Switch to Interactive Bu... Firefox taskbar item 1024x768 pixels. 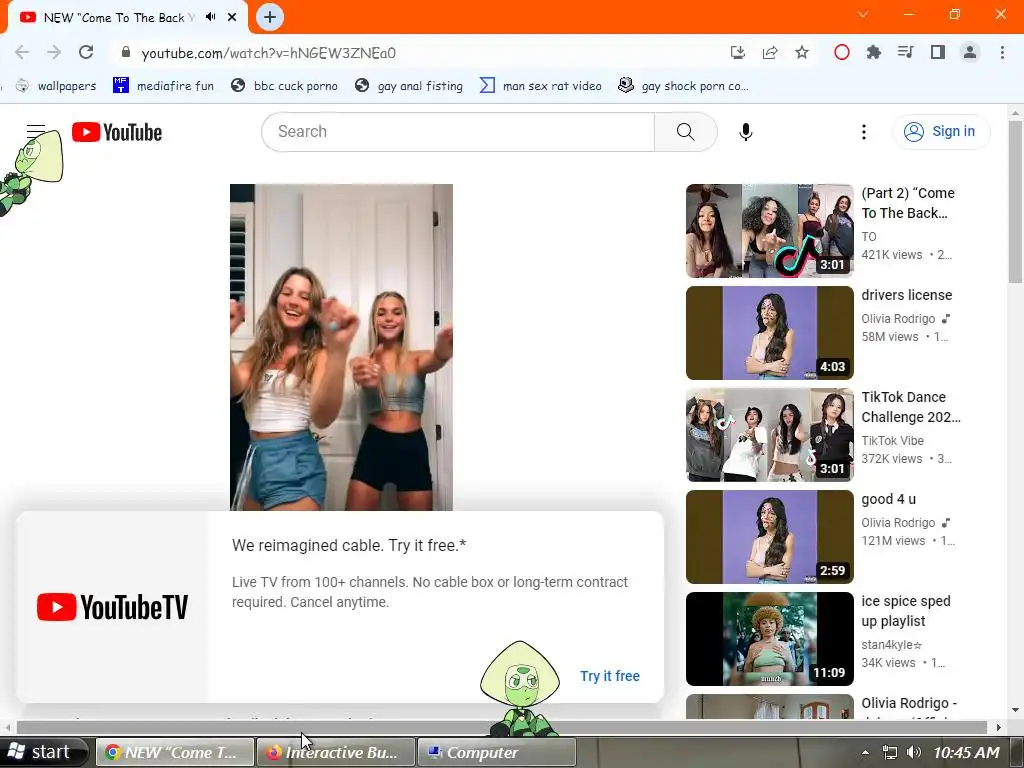(336, 752)
